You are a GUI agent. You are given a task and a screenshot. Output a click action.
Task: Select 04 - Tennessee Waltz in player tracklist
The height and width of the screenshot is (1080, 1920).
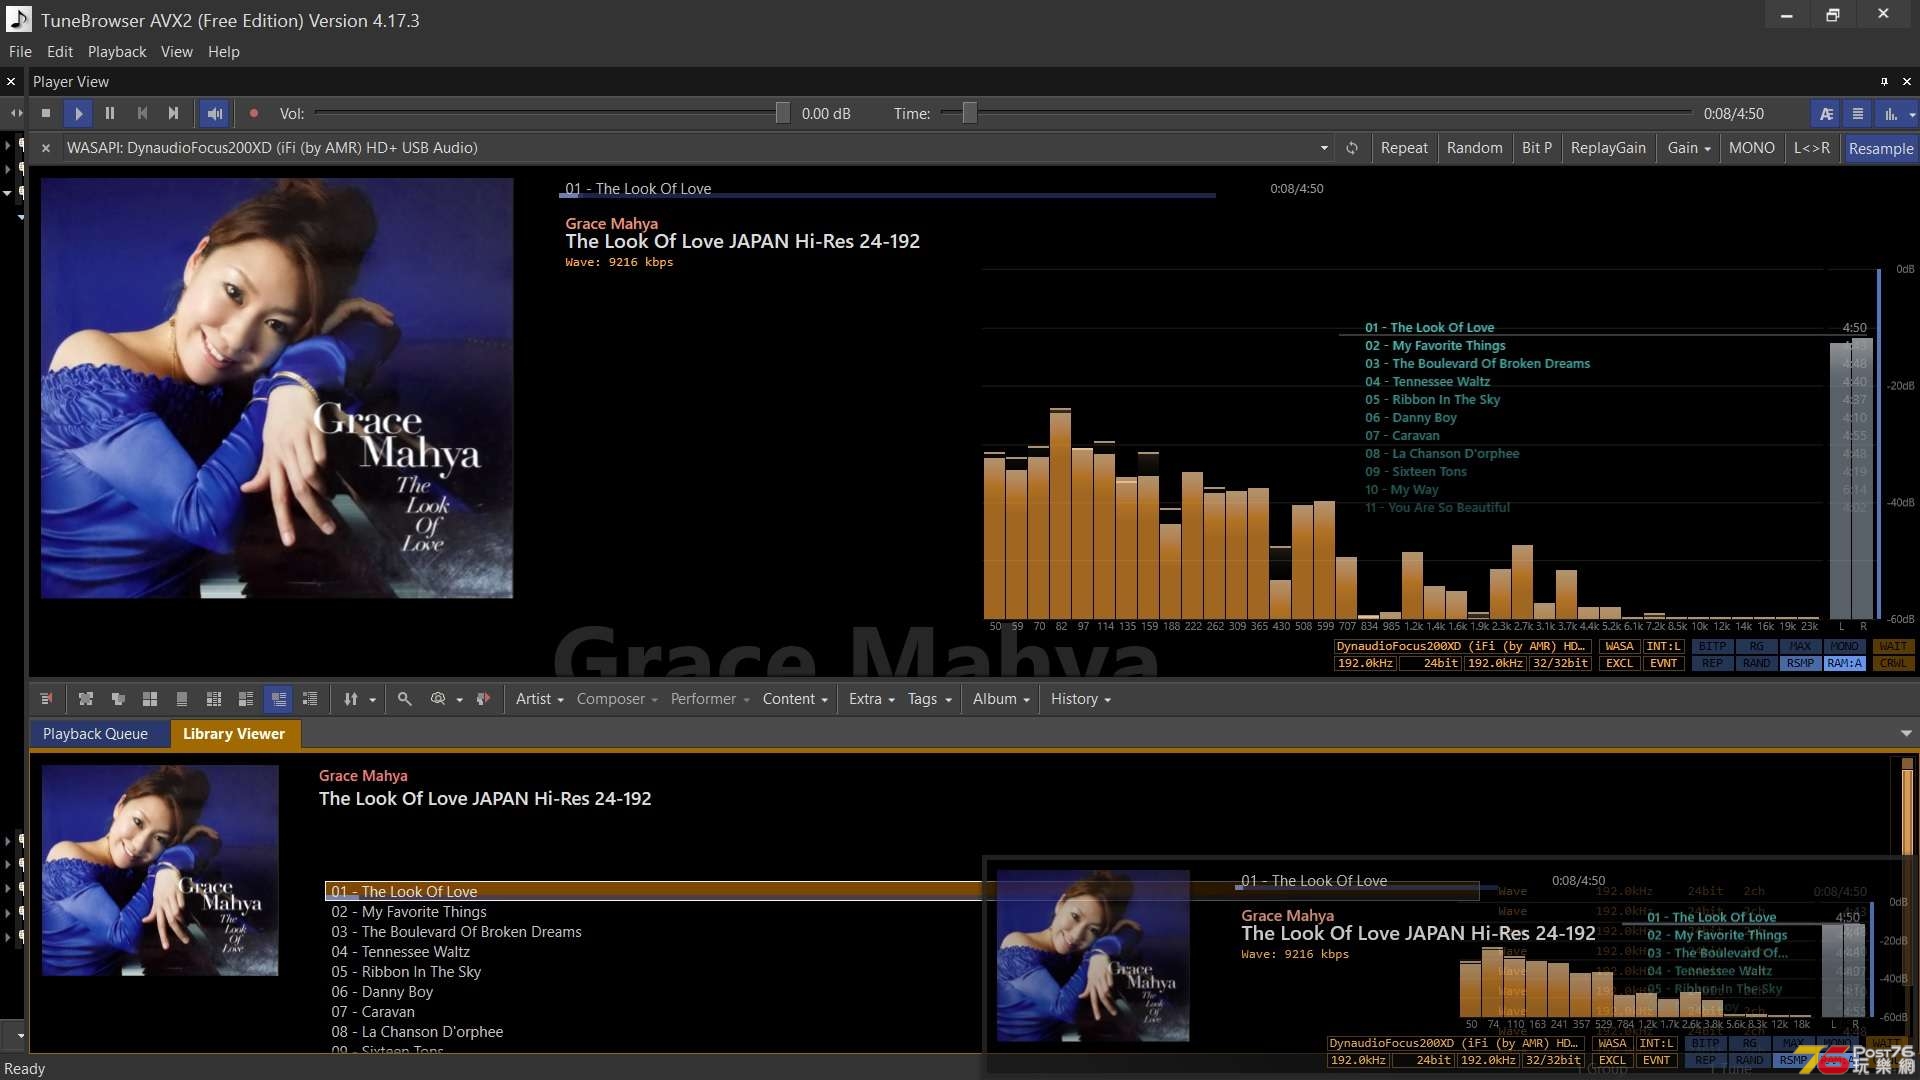tap(1427, 382)
